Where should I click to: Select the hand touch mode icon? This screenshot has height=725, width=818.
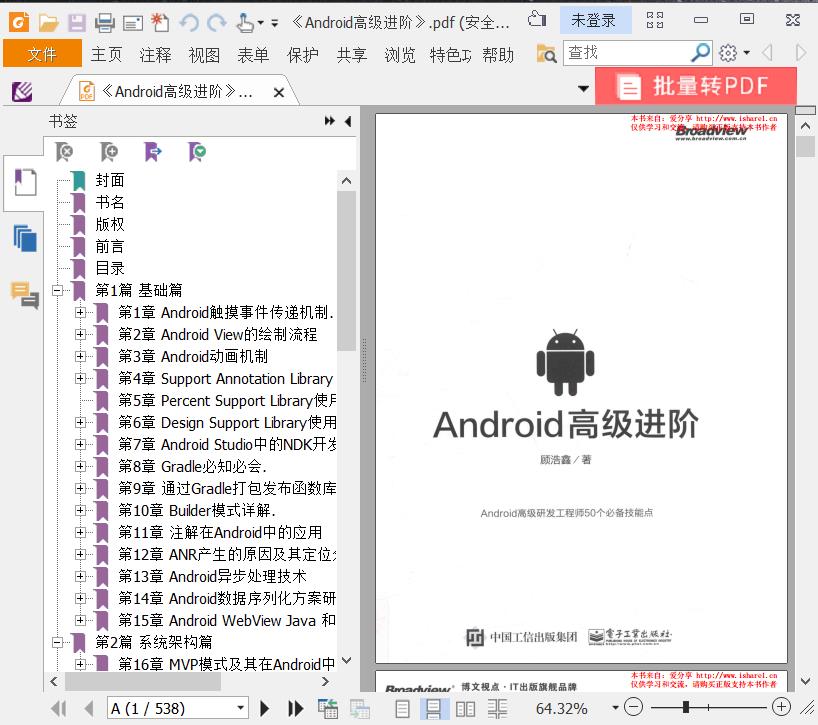coord(245,23)
